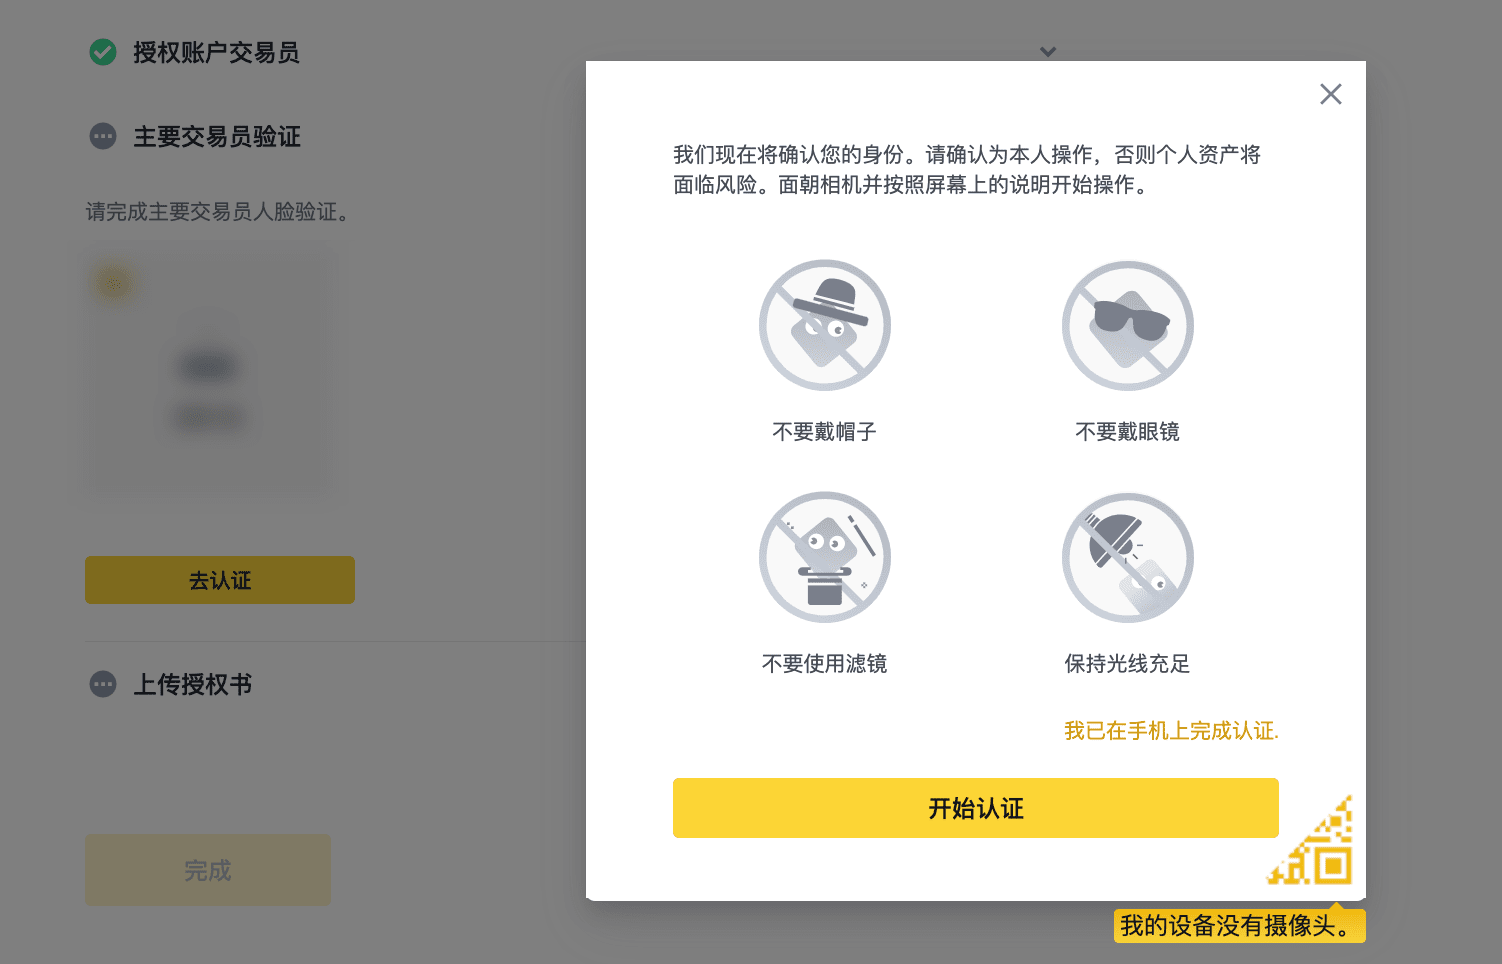Viewport: 1502px width, 964px height.
Task: Click green checkmark beside 授权账户交易员
Action: click(103, 52)
